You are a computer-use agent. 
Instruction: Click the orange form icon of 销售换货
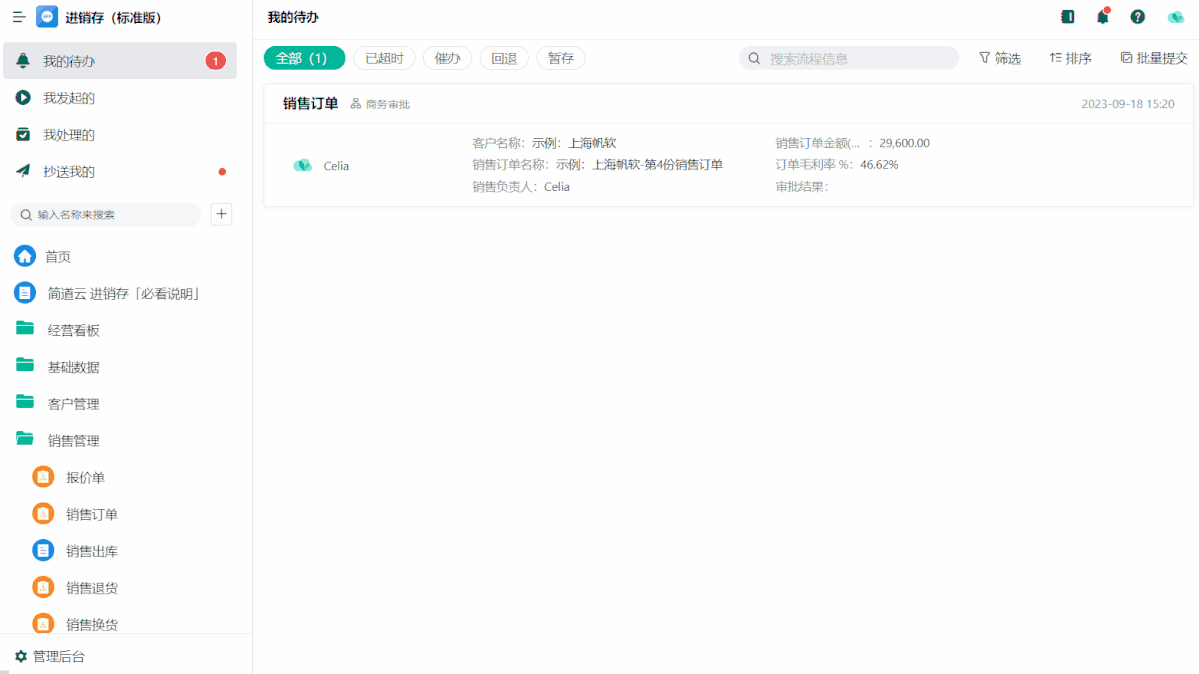[43, 623]
